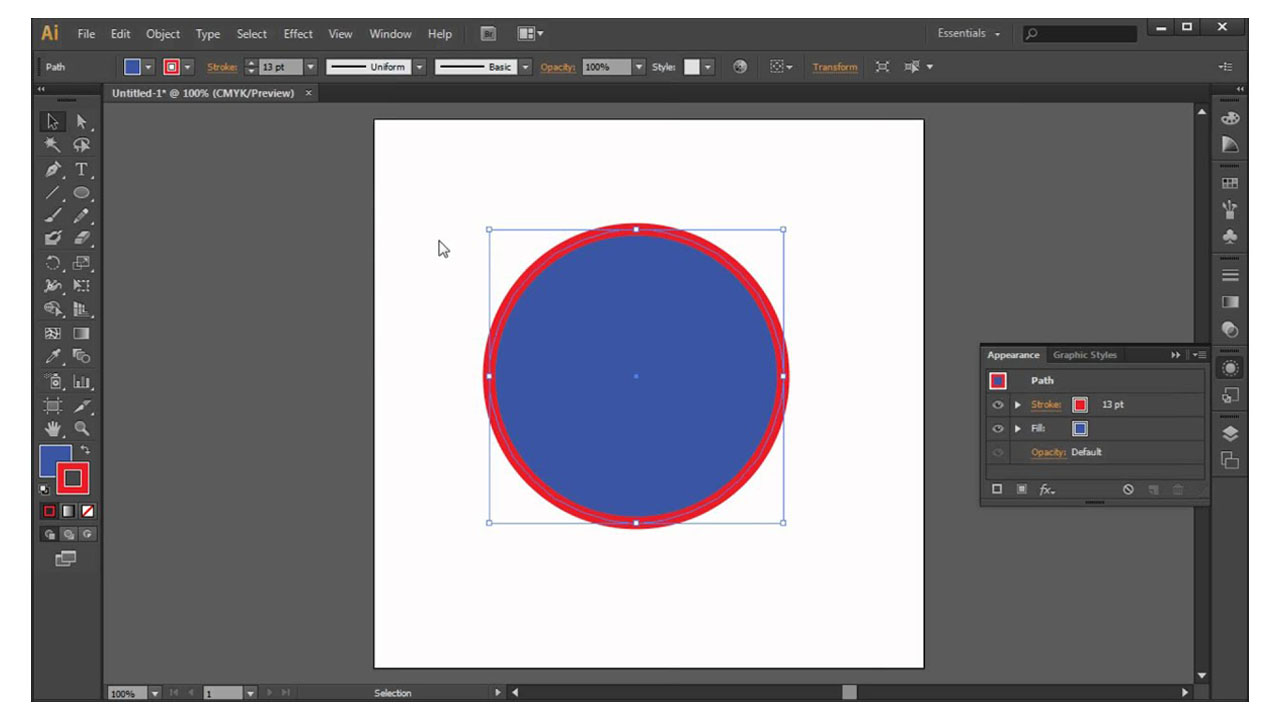Hide the Stroke attribute visibility eye
Screen dimensions: 1280x720
coord(997,405)
